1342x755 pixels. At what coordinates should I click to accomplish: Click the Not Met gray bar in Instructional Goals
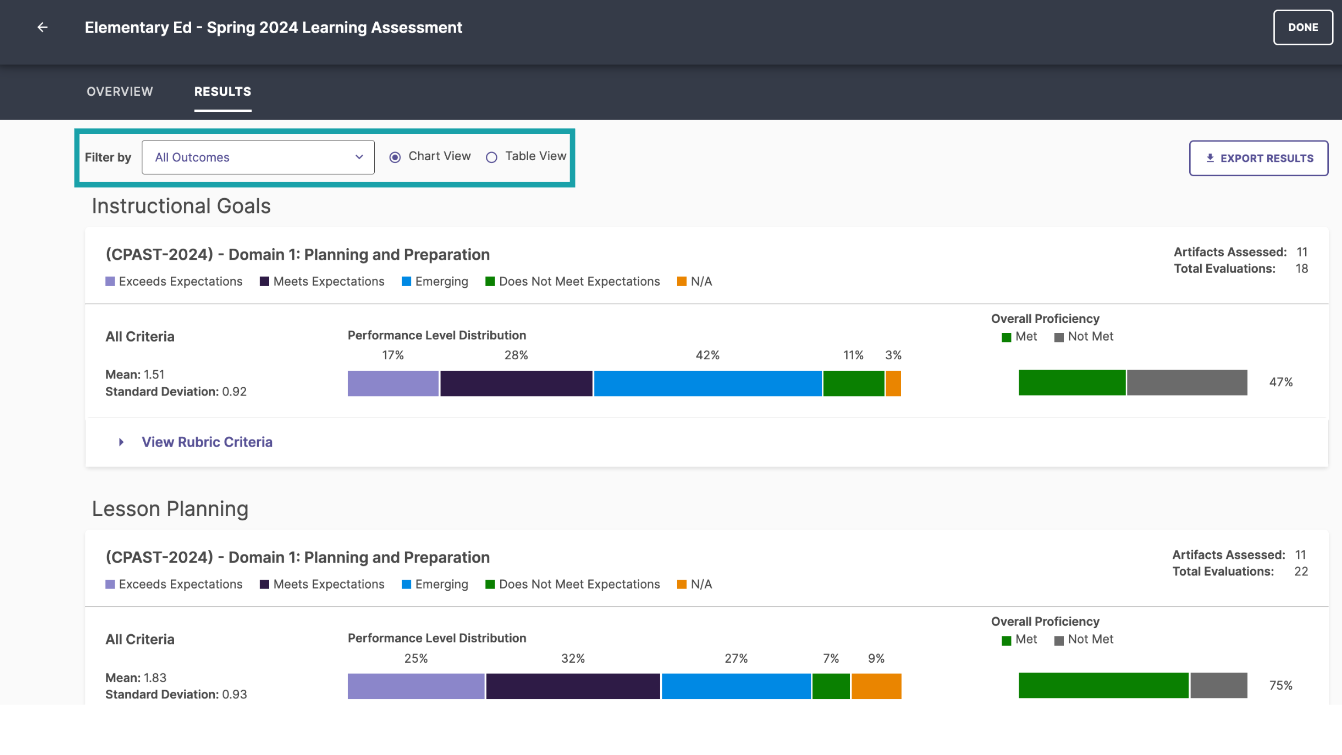1187,383
